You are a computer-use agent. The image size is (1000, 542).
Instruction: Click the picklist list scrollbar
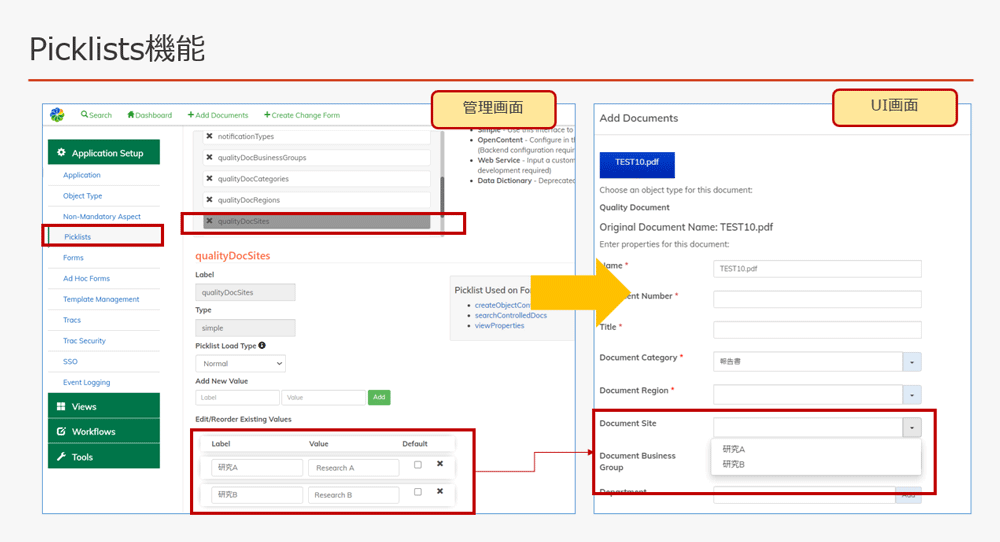point(441,196)
